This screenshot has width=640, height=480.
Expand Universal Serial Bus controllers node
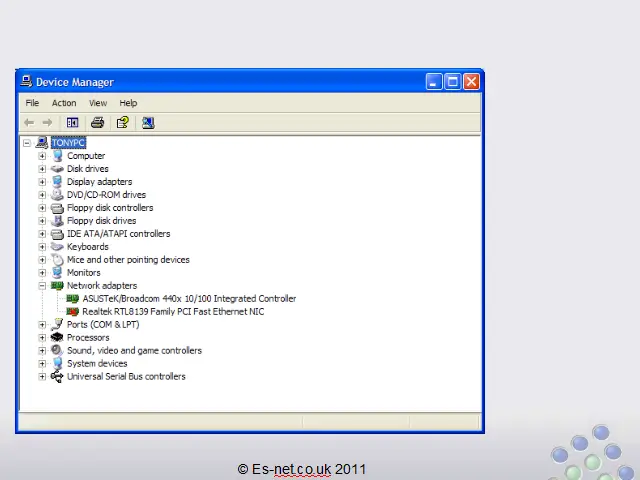42,376
